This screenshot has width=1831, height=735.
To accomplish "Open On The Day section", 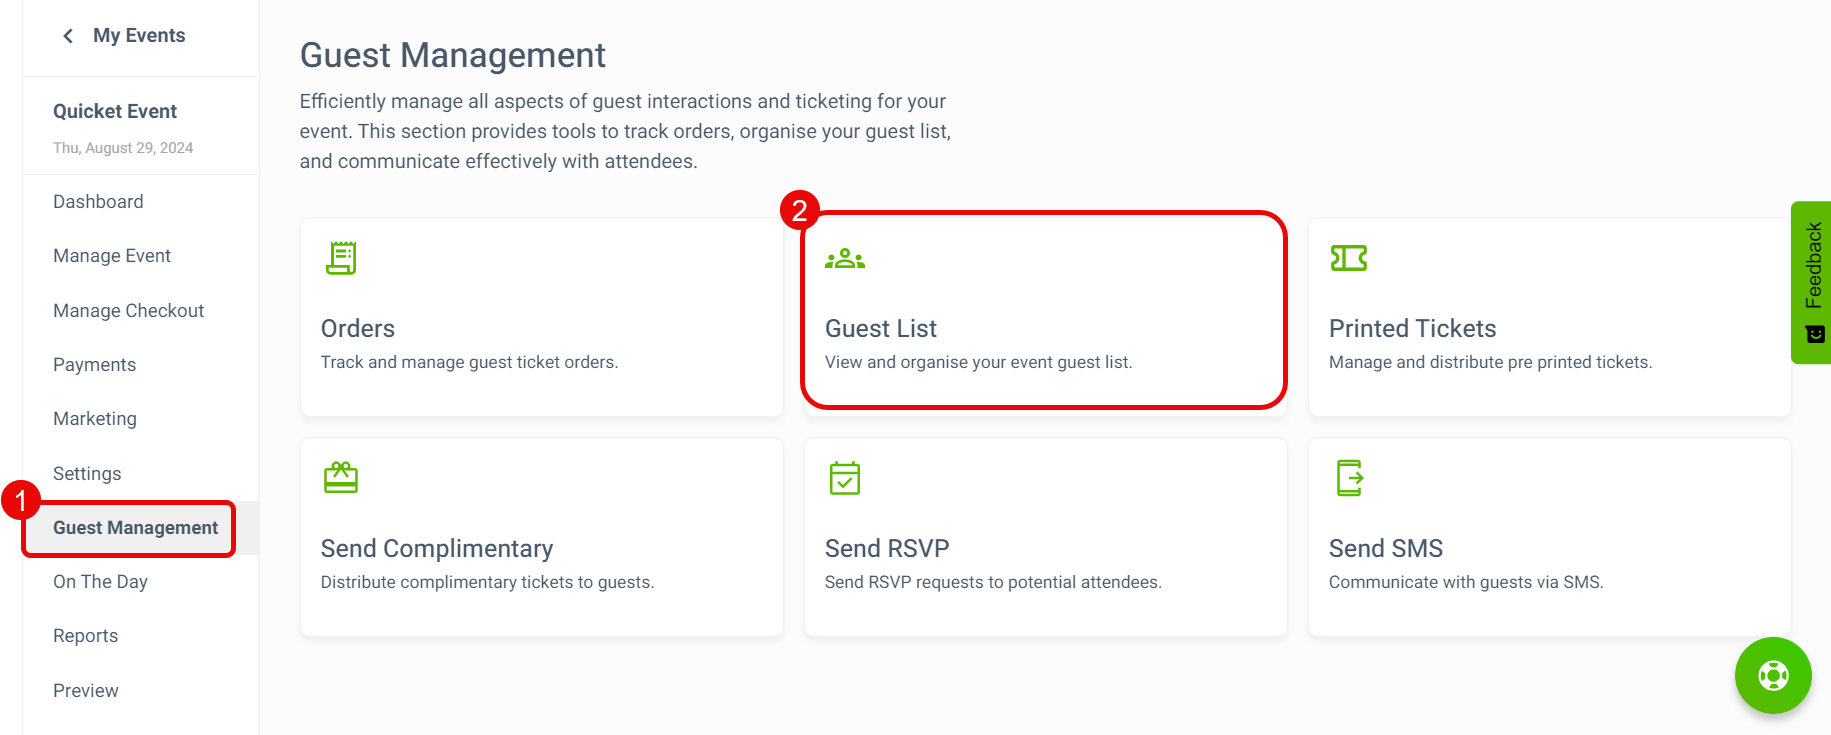I will pos(100,582).
